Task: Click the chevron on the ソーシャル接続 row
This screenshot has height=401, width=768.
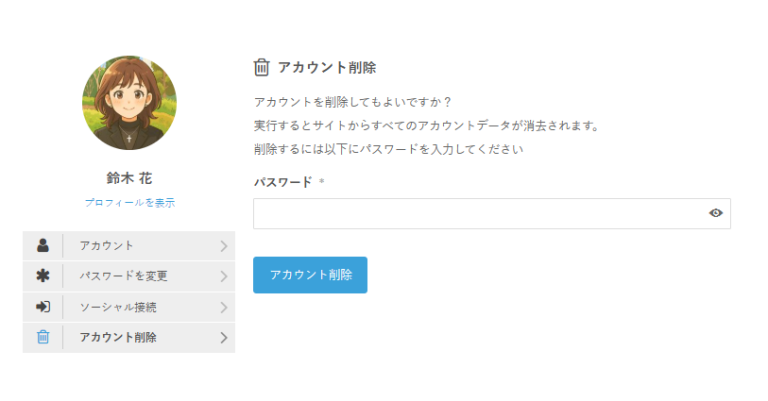Action: pyautogui.click(x=223, y=306)
